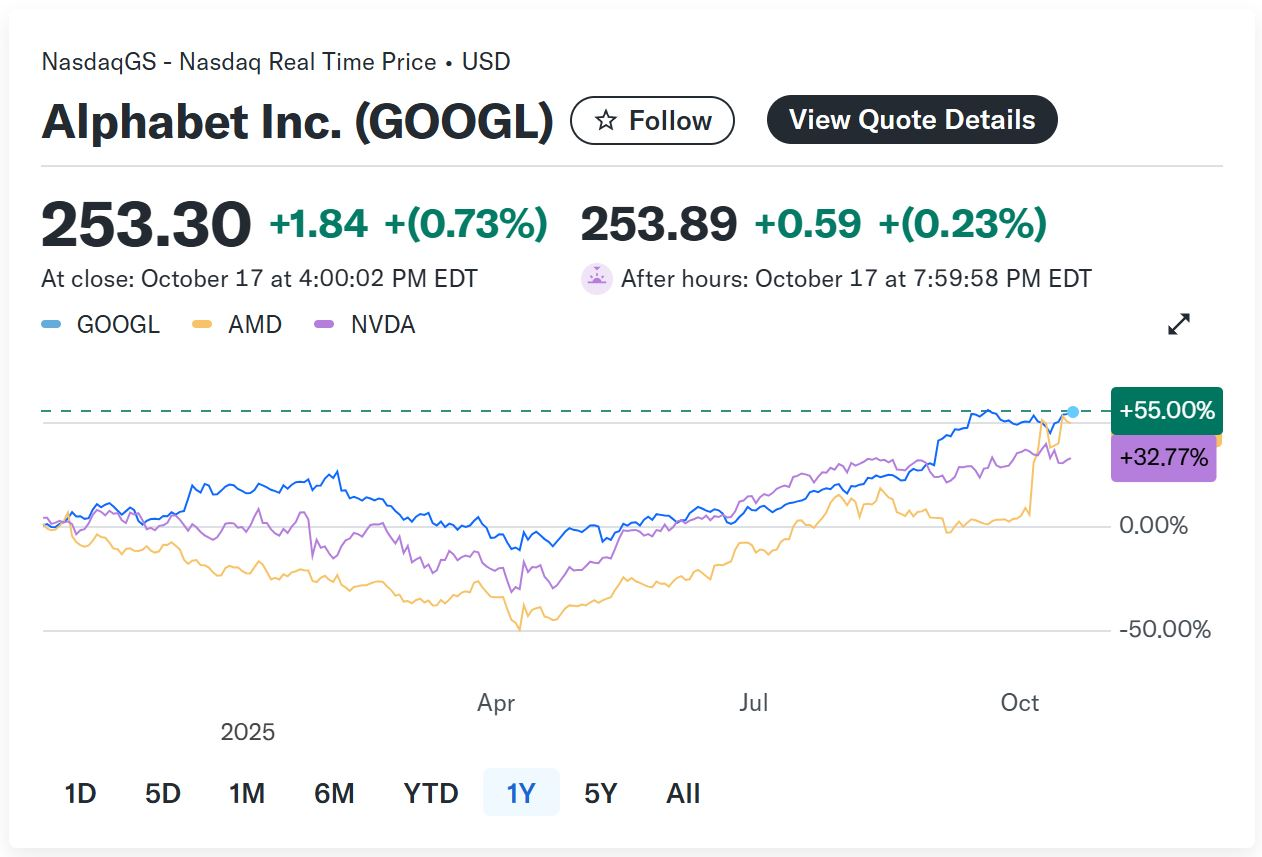Choose the YTD range
This screenshot has width=1262, height=857.
(431, 794)
